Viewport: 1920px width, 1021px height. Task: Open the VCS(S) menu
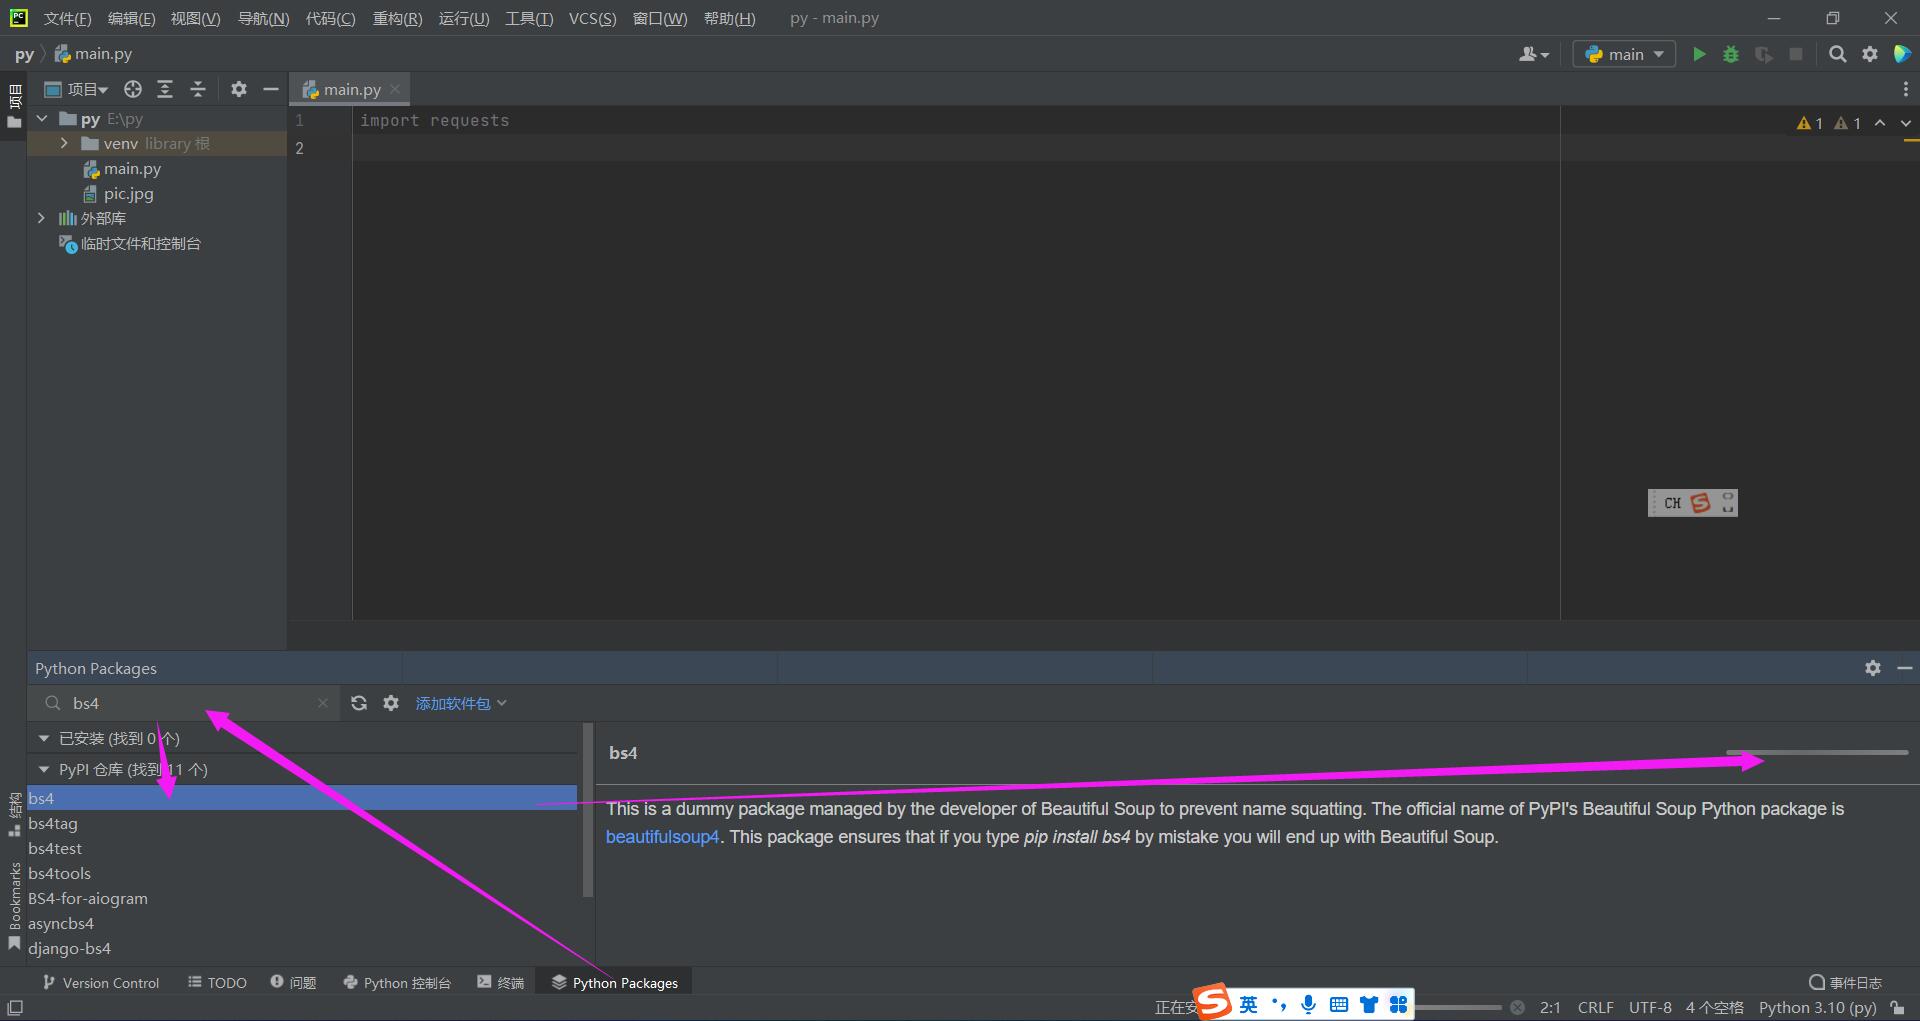pyautogui.click(x=592, y=18)
